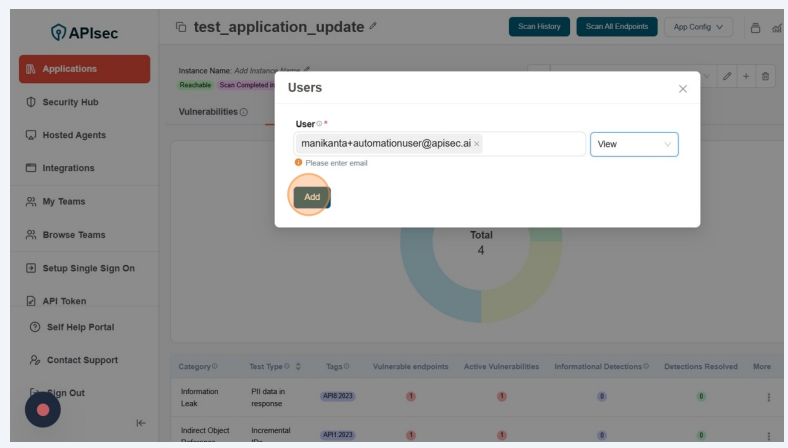The width and height of the screenshot is (788, 448).
Task: Click pencil icon beside test_application_update title
Action: click(373, 26)
